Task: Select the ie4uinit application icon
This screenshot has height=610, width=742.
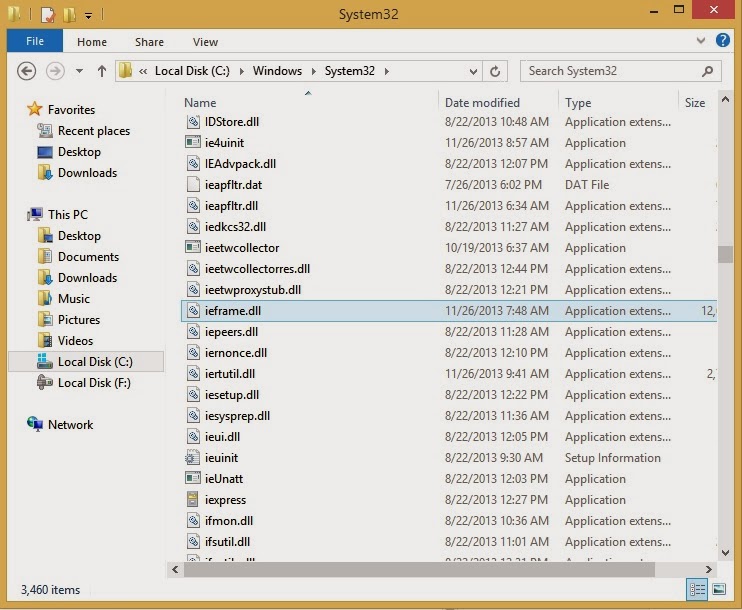Action: pos(193,142)
